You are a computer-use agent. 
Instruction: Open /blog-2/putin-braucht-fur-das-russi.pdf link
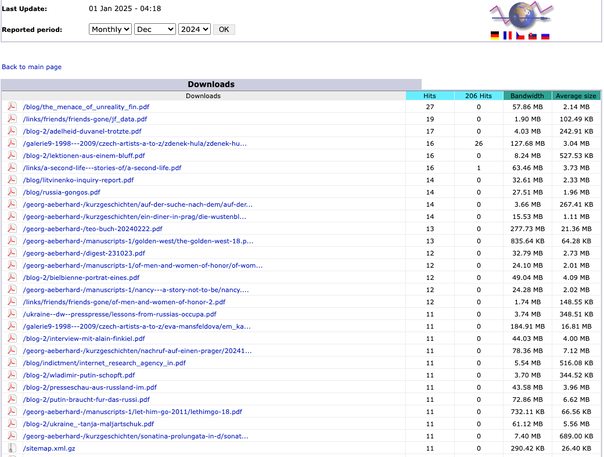click(86, 400)
